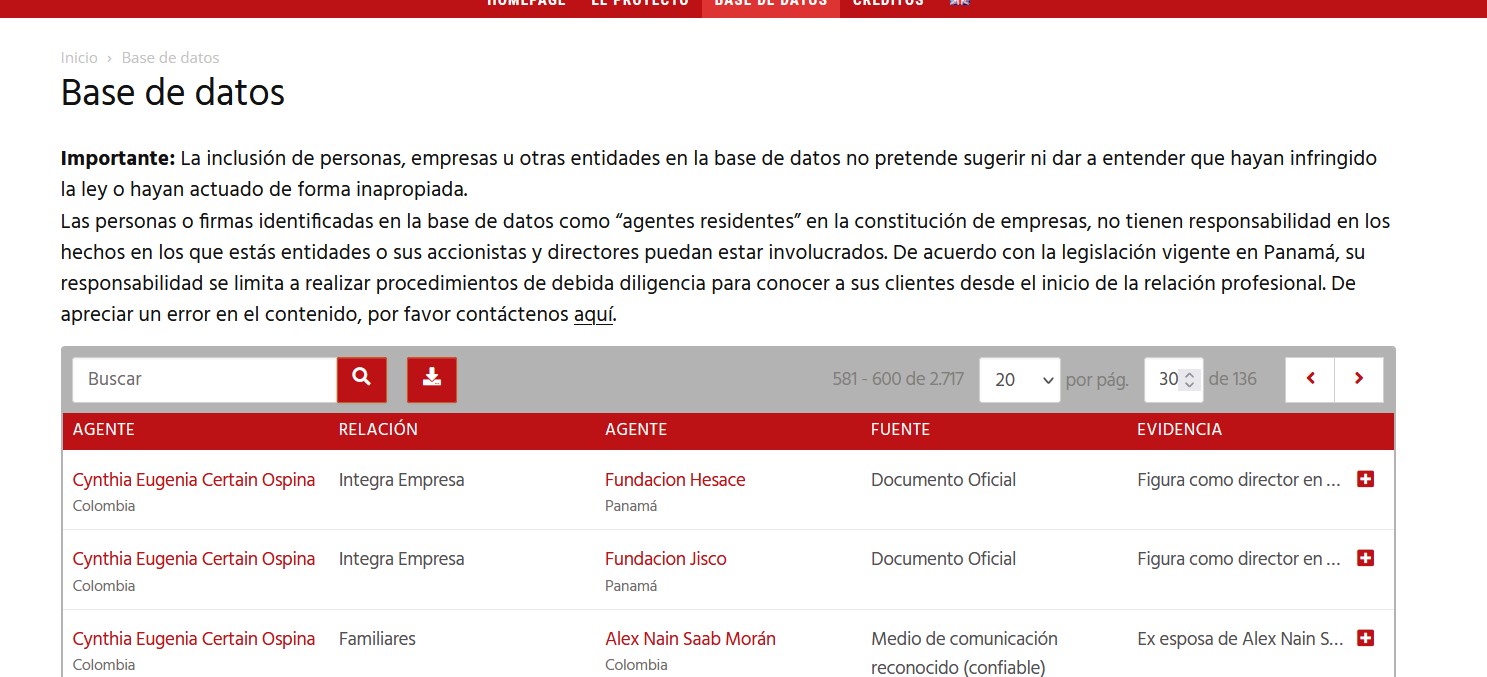The image size is (1487, 677).
Task: Expand evidence plus icon for Fundacion Jisco row
Action: coord(1365,558)
